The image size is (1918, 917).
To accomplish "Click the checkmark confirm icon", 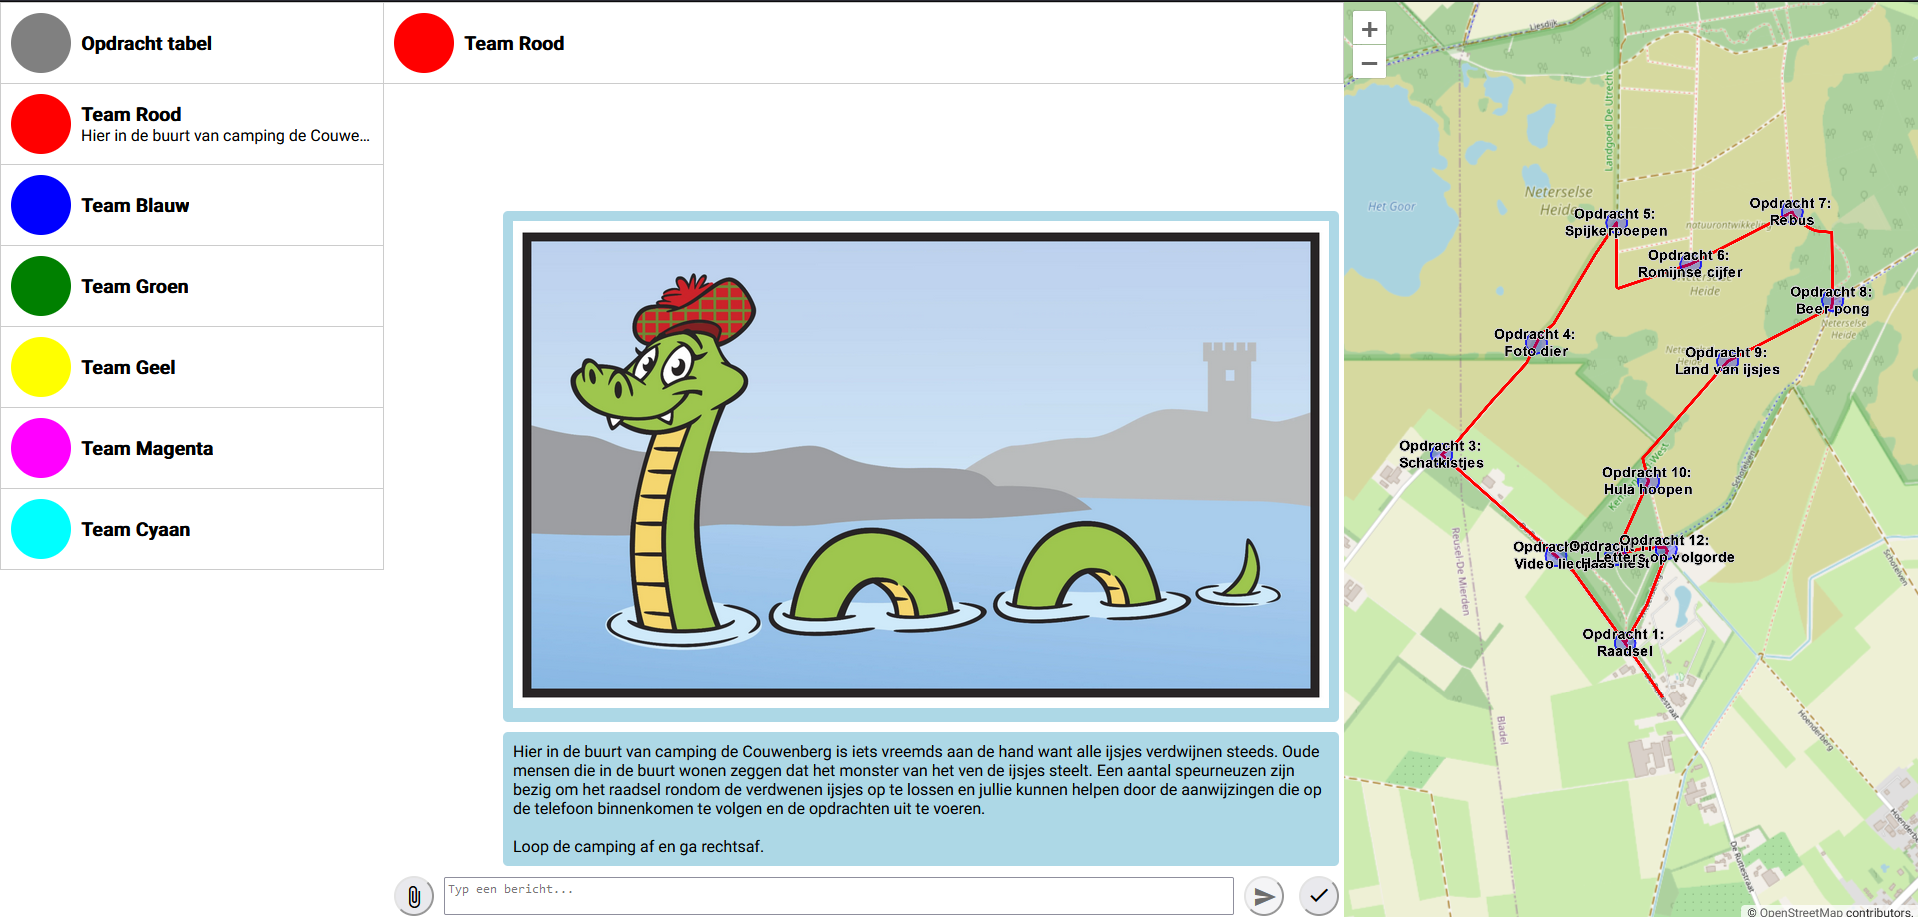I will [x=1318, y=896].
